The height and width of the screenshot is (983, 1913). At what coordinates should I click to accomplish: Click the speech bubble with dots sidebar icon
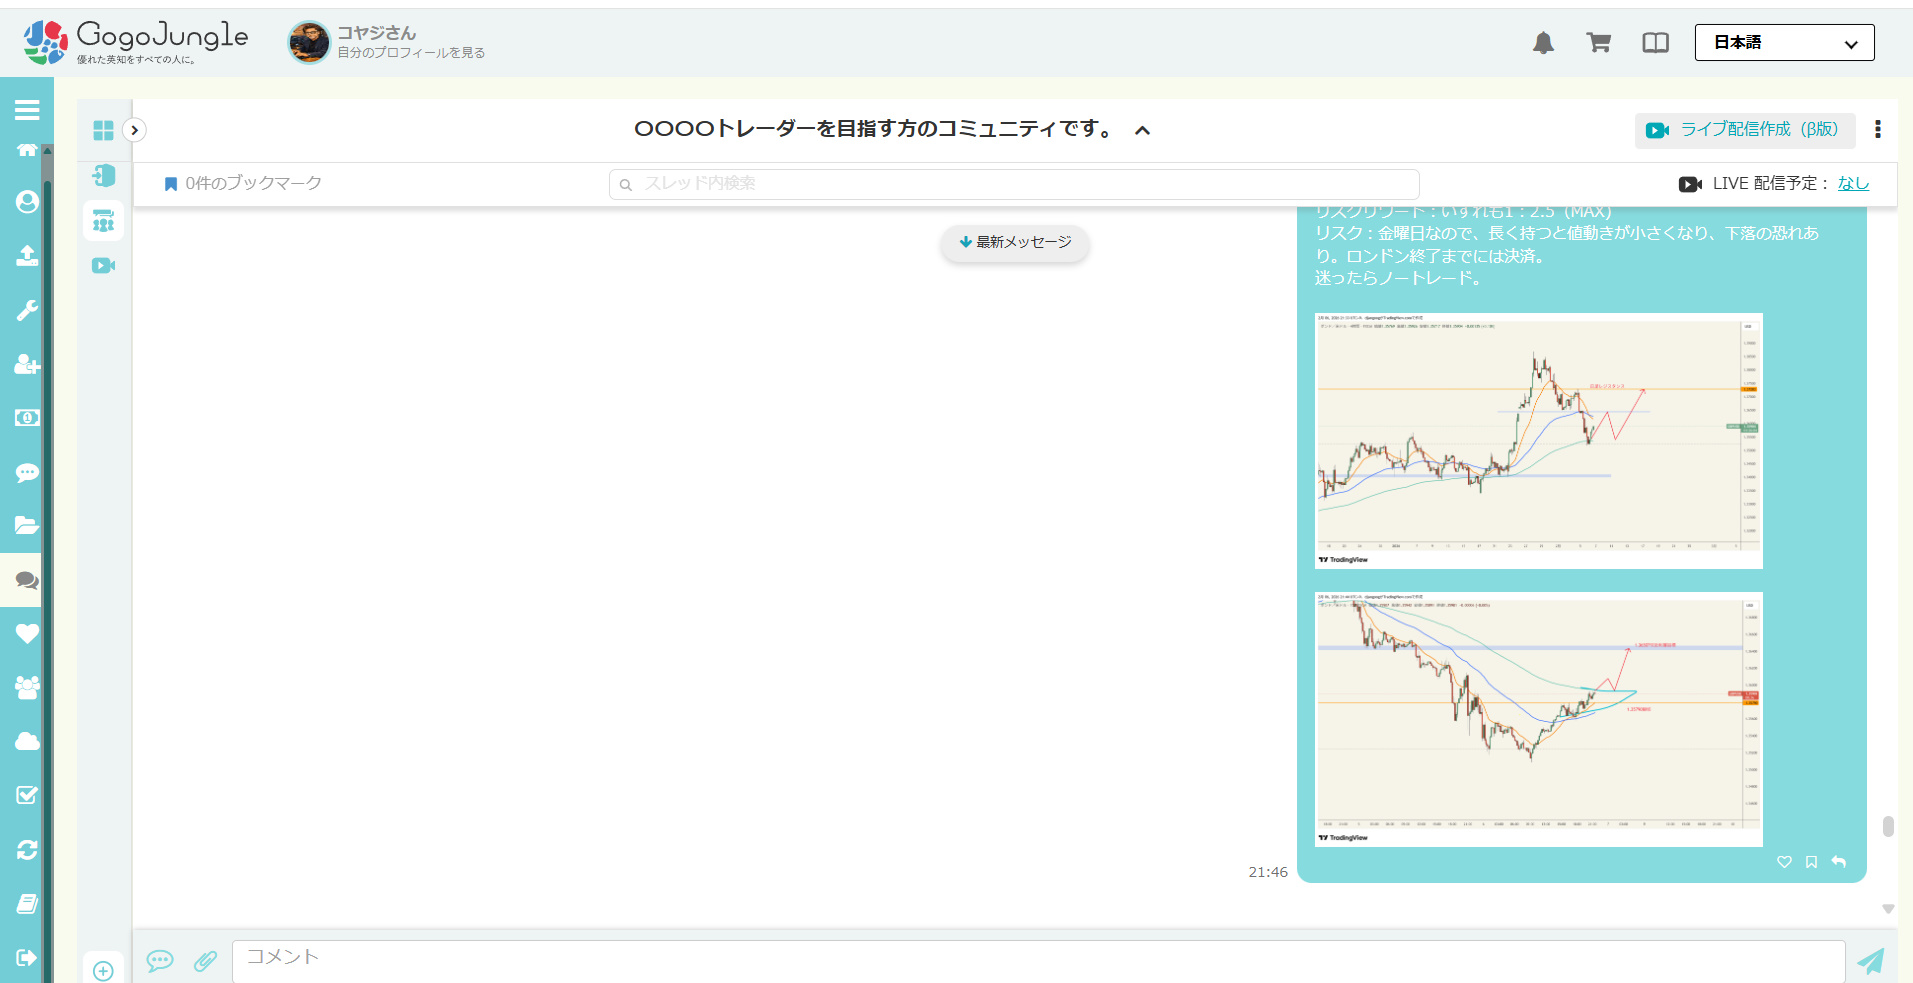click(27, 472)
